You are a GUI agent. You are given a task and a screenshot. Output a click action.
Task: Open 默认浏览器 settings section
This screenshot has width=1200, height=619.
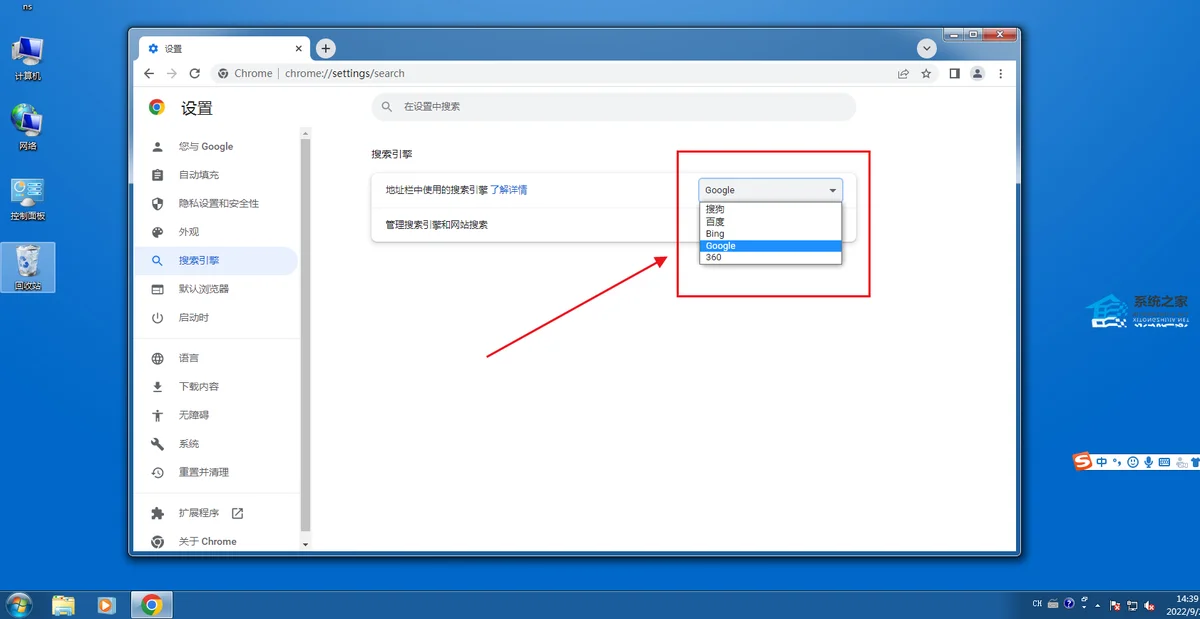point(204,289)
